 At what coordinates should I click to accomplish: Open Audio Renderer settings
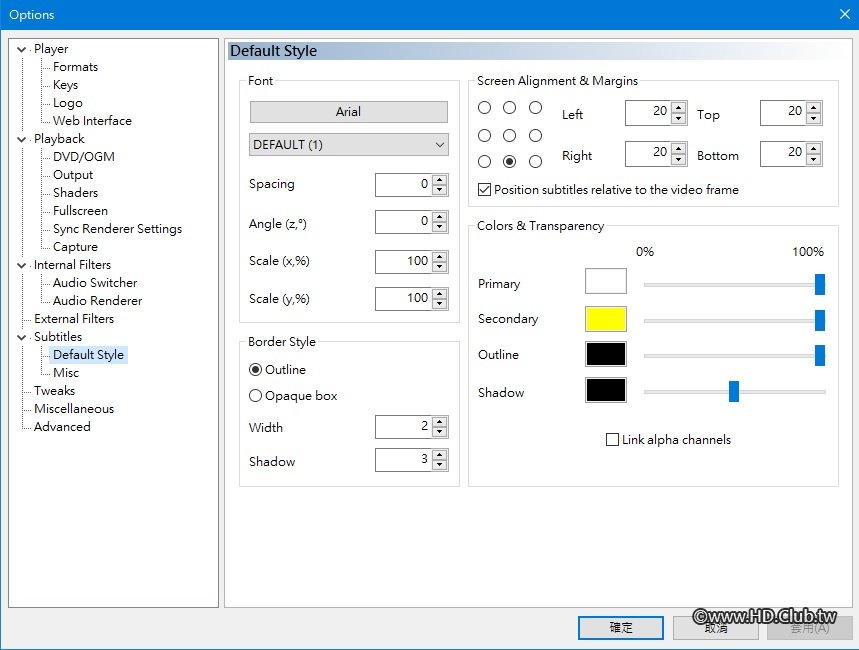tap(97, 301)
